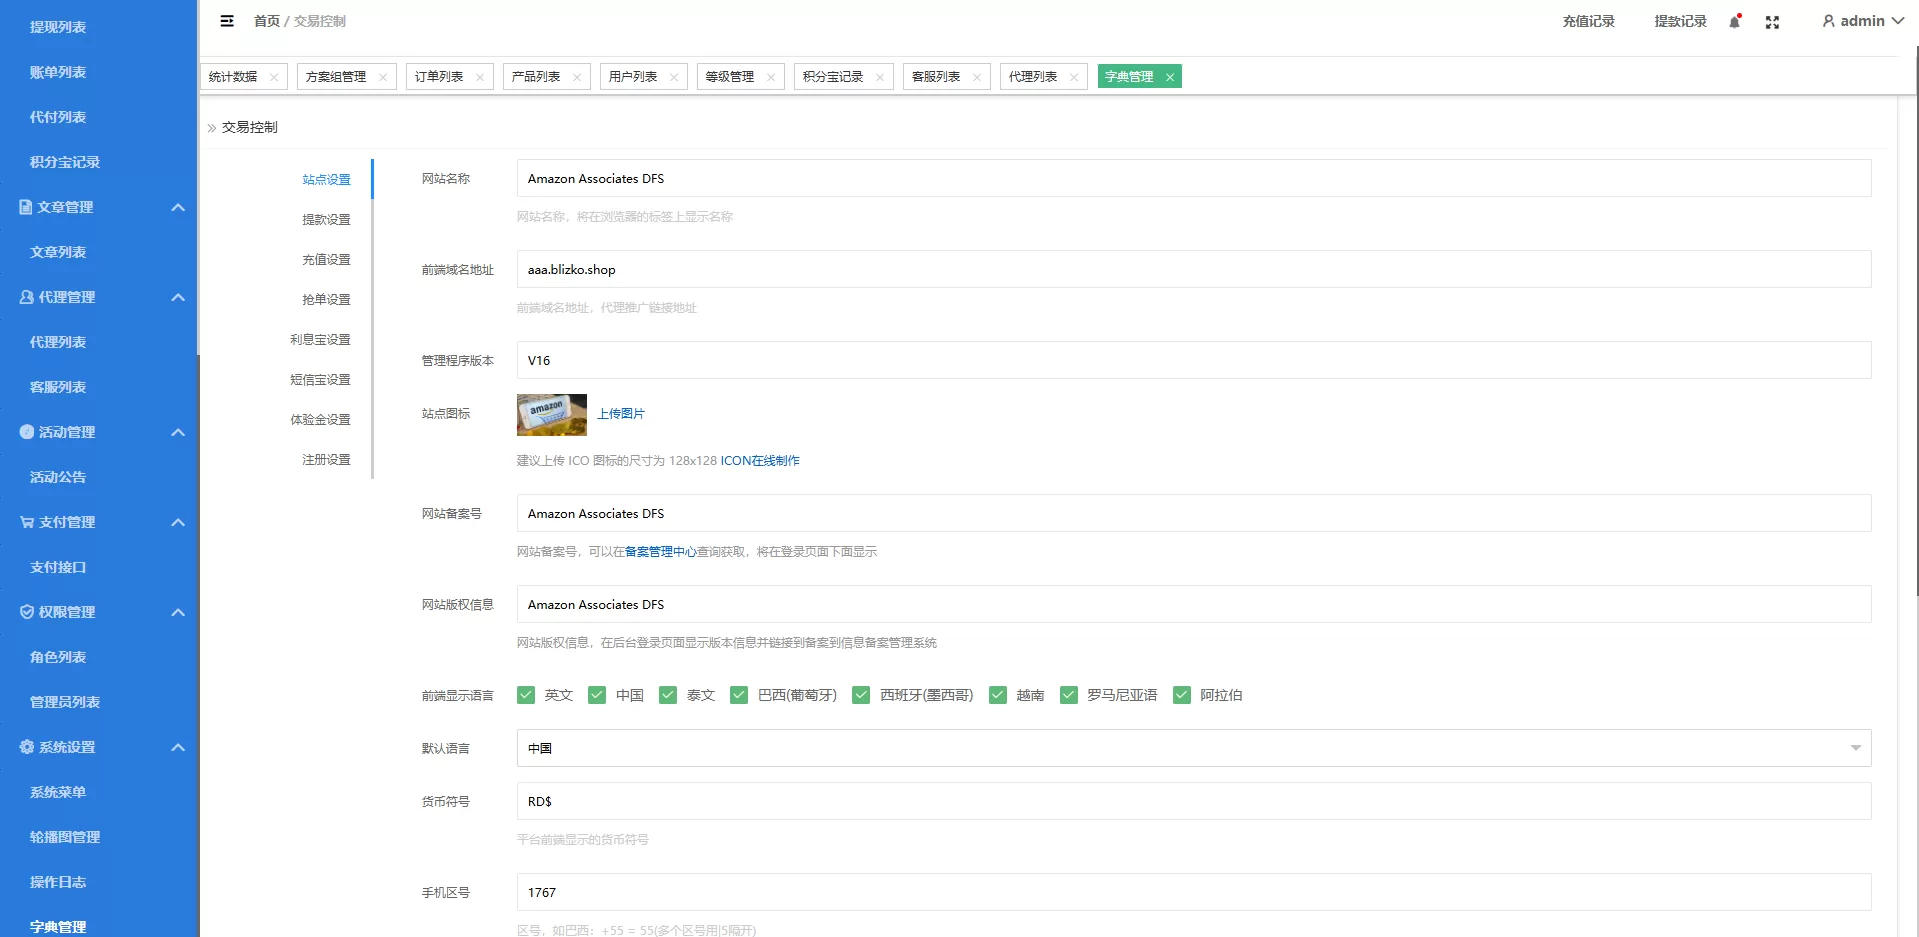This screenshot has width=1919, height=937.
Task: Uncheck the 英文 language checkbox
Action: click(526, 695)
